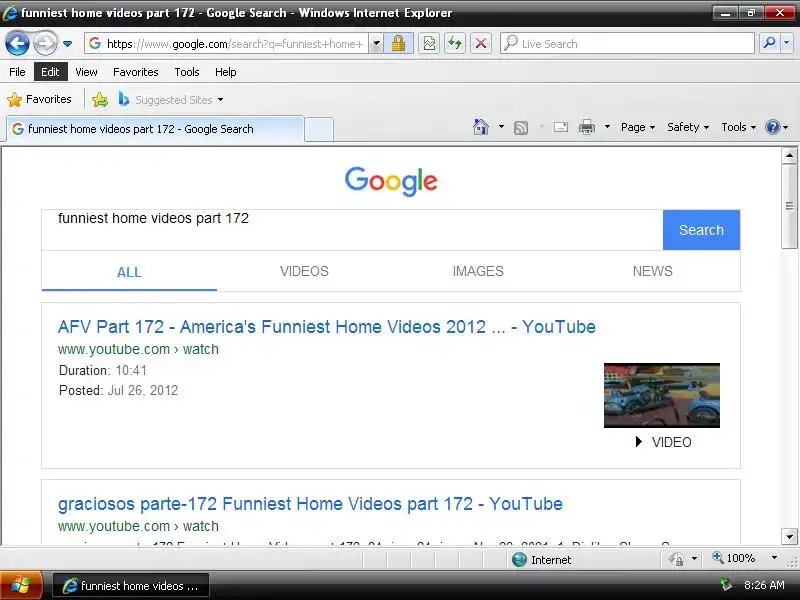Click the Duration 10:41 text
This screenshot has height=600, width=800.
[x=103, y=370]
